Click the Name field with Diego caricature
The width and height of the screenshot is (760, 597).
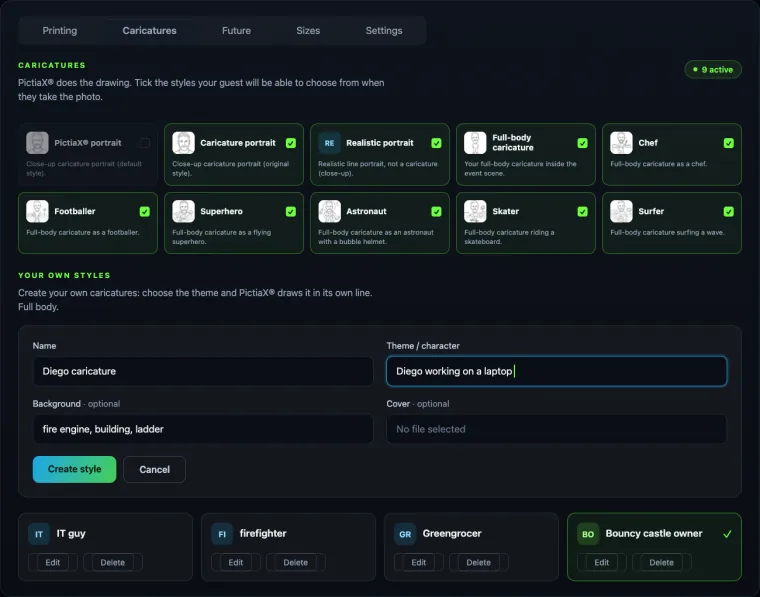203,371
